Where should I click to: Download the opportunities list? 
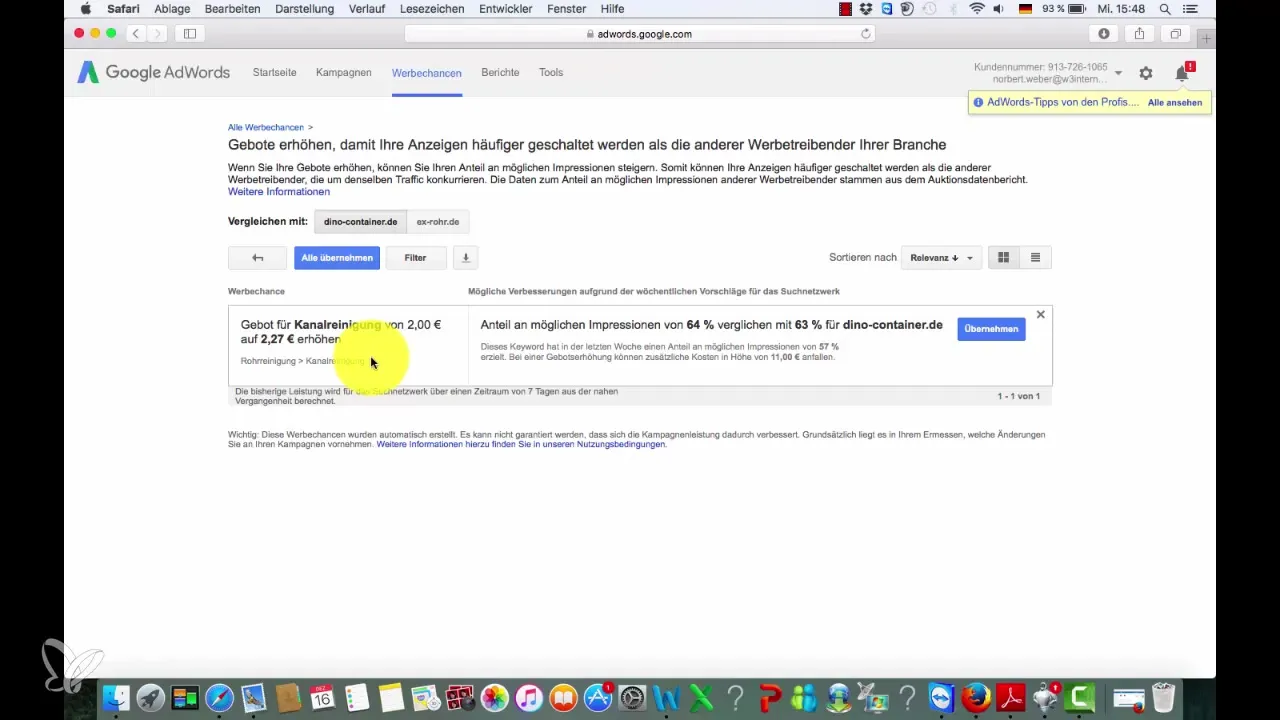465,258
